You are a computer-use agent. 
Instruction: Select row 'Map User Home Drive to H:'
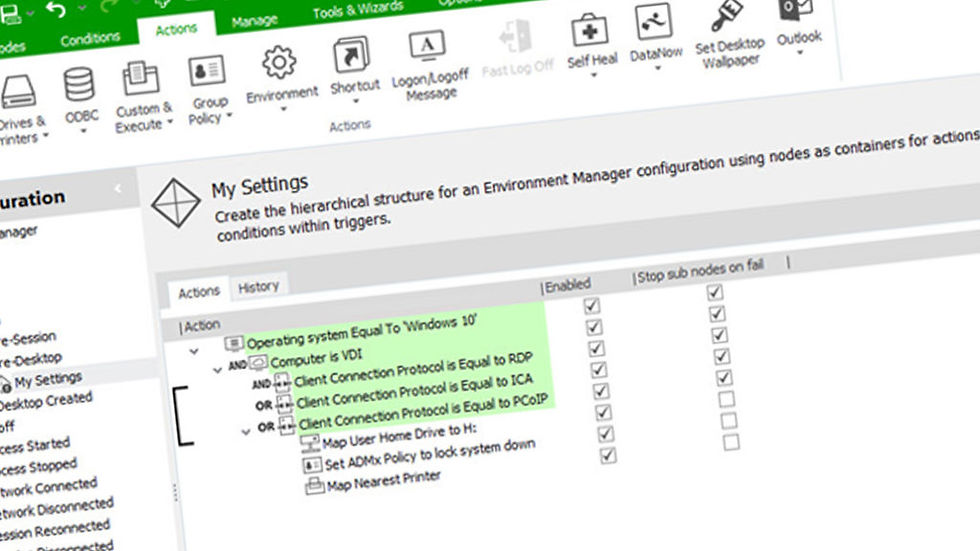tap(399, 436)
